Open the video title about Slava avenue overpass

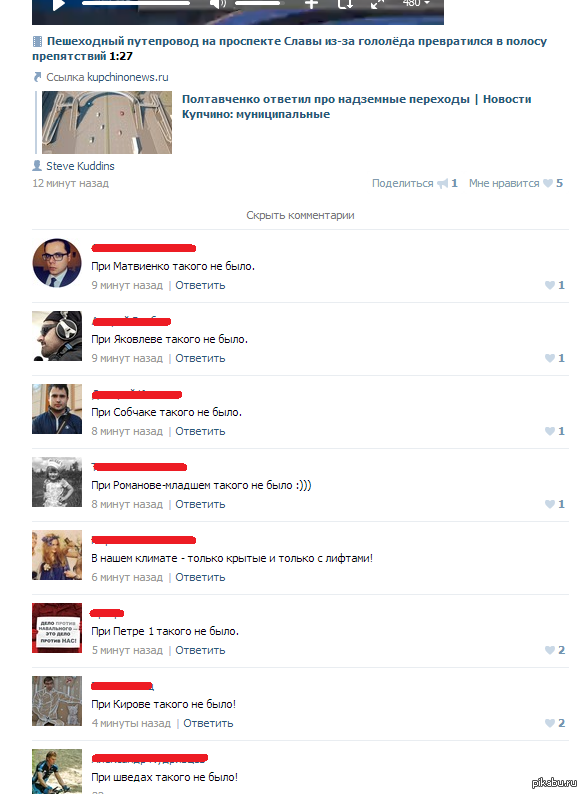pos(289,49)
